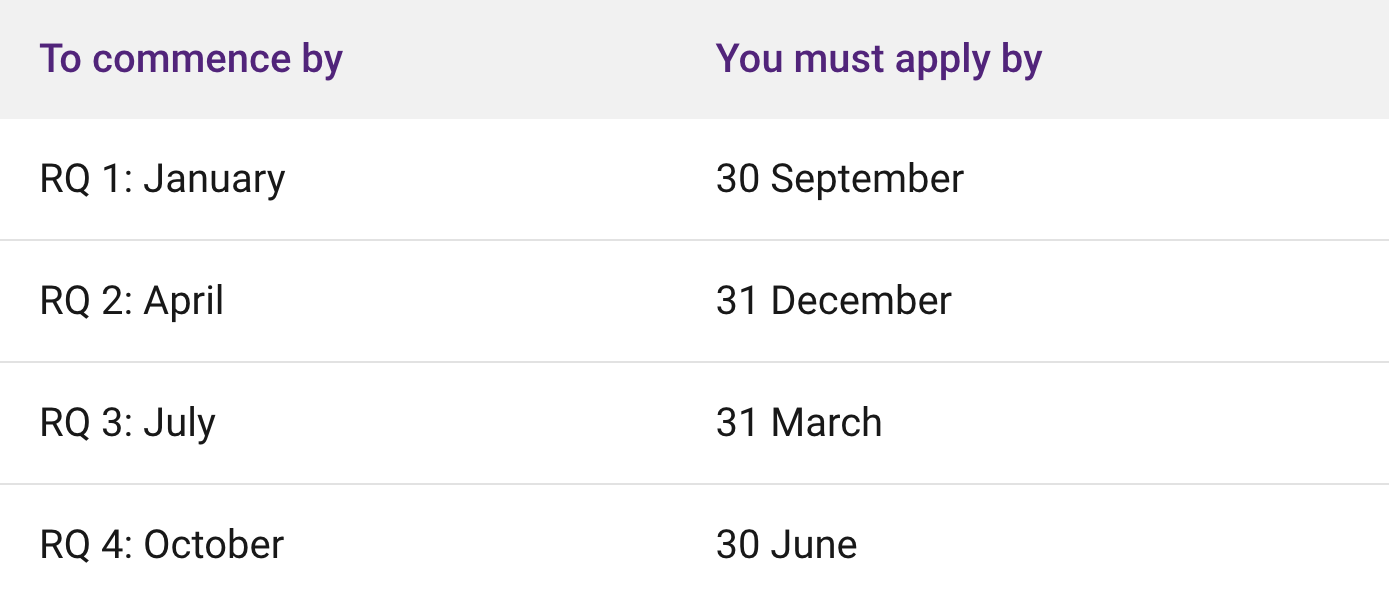This screenshot has height=605, width=1389.
Task: Click the word "January" in the first row
Action: 215,180
